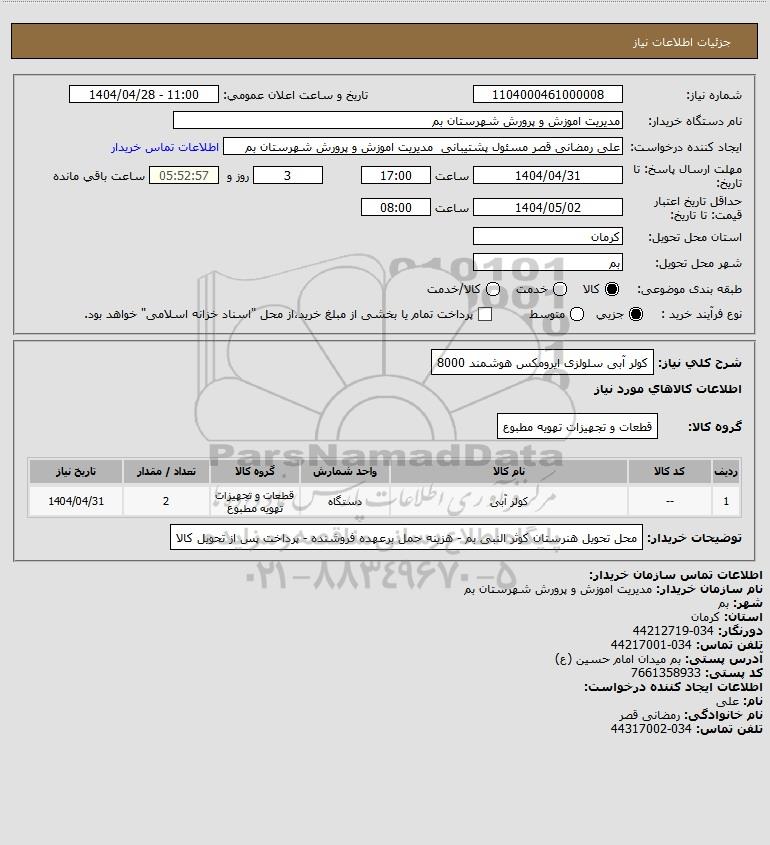Toggle the Islamic treasury payment checkbox
This screenshot has width=770, height=845.
(x=485, y=314)
